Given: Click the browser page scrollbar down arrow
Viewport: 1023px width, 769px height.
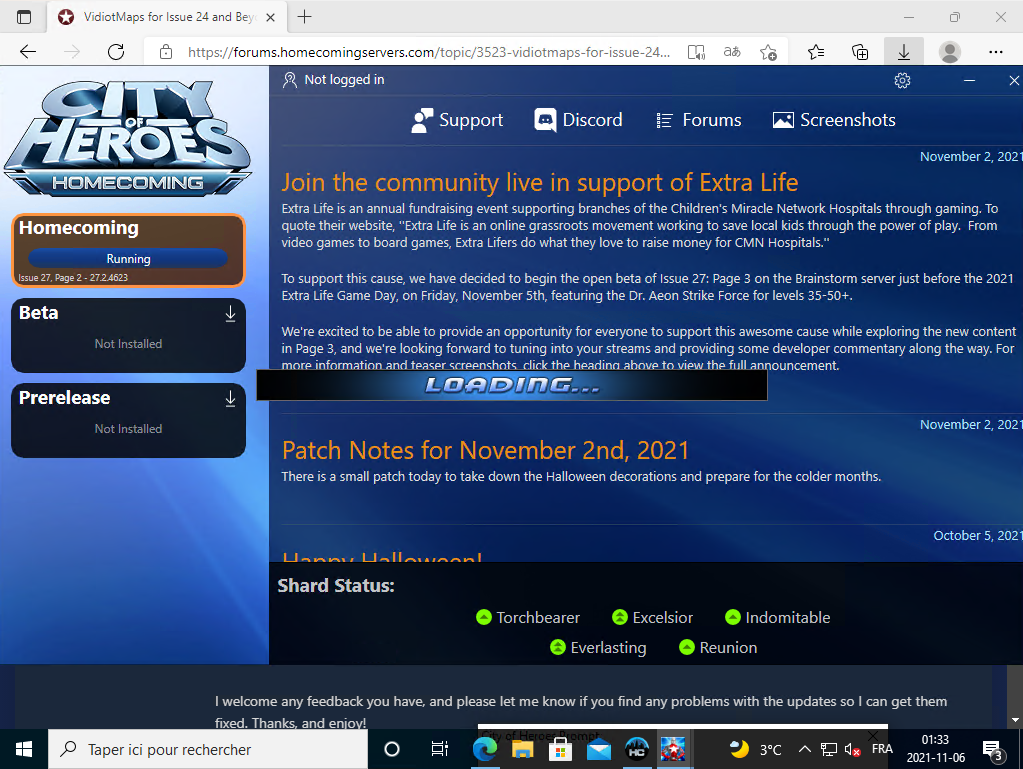Looking at the screenshot, I should [x=1015, y=720].
